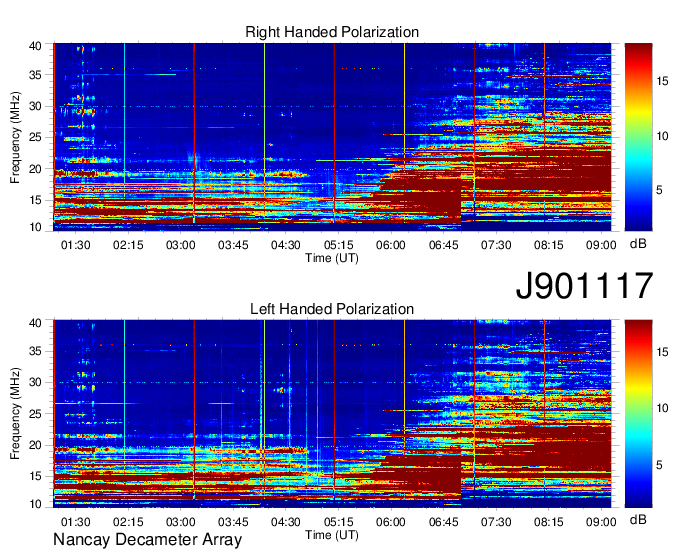Click the 'Right Handed Polarization' title

click(332, 32)
